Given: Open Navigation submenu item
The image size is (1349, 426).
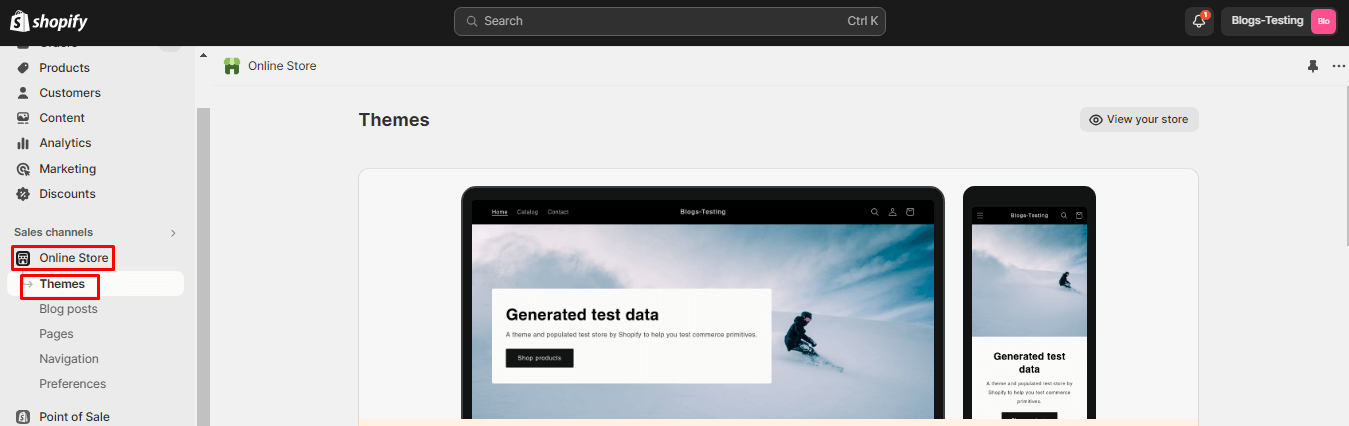Looking at the screenshot, I should coord(69,359).
